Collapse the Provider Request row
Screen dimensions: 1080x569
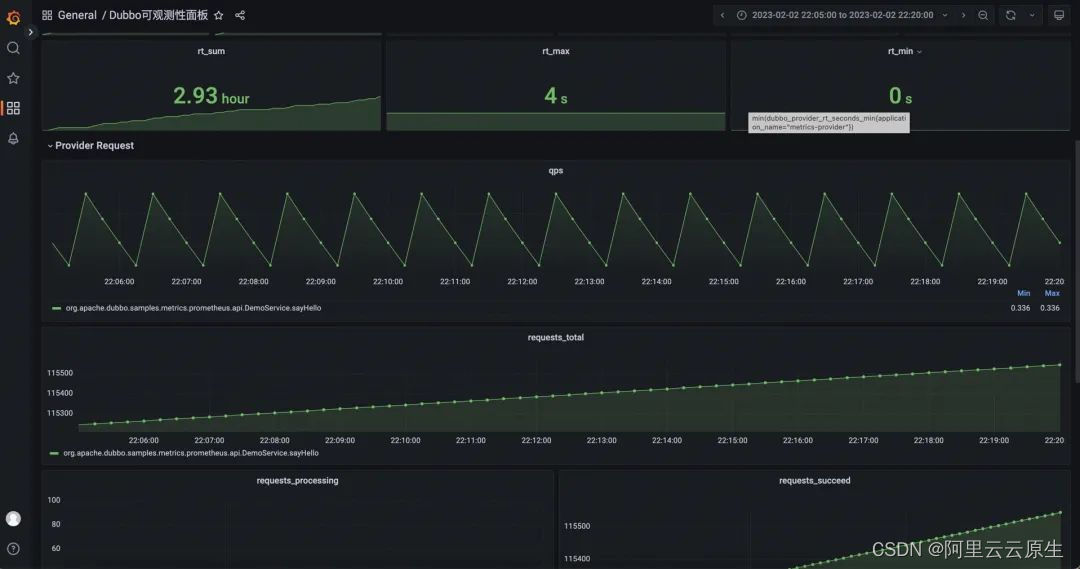(90, 145)
